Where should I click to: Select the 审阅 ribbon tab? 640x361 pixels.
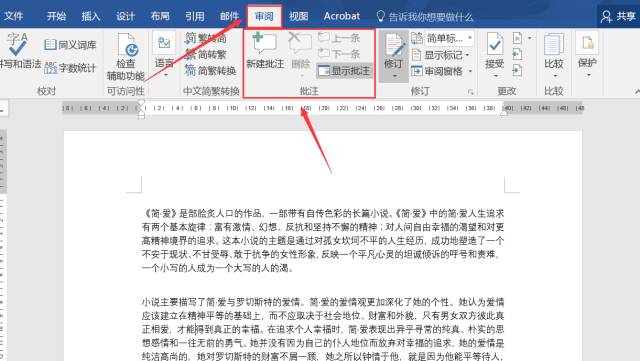(x=264, y=16)
